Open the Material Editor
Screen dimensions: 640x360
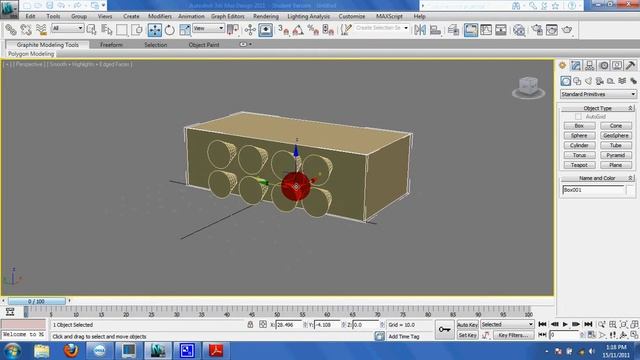click(519, 29)
